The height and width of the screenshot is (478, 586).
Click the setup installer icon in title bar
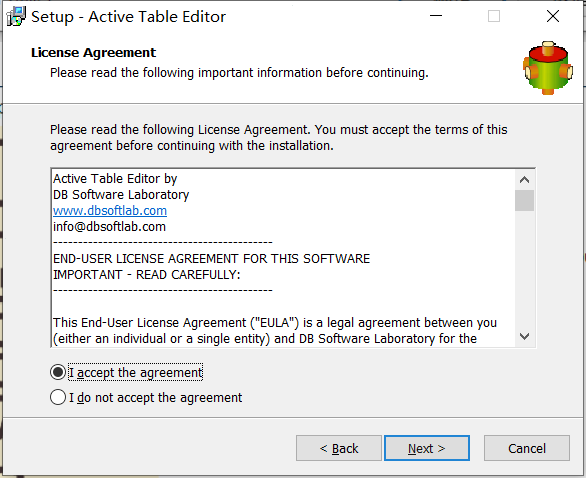pyautogui.click(x=16, y=17)
